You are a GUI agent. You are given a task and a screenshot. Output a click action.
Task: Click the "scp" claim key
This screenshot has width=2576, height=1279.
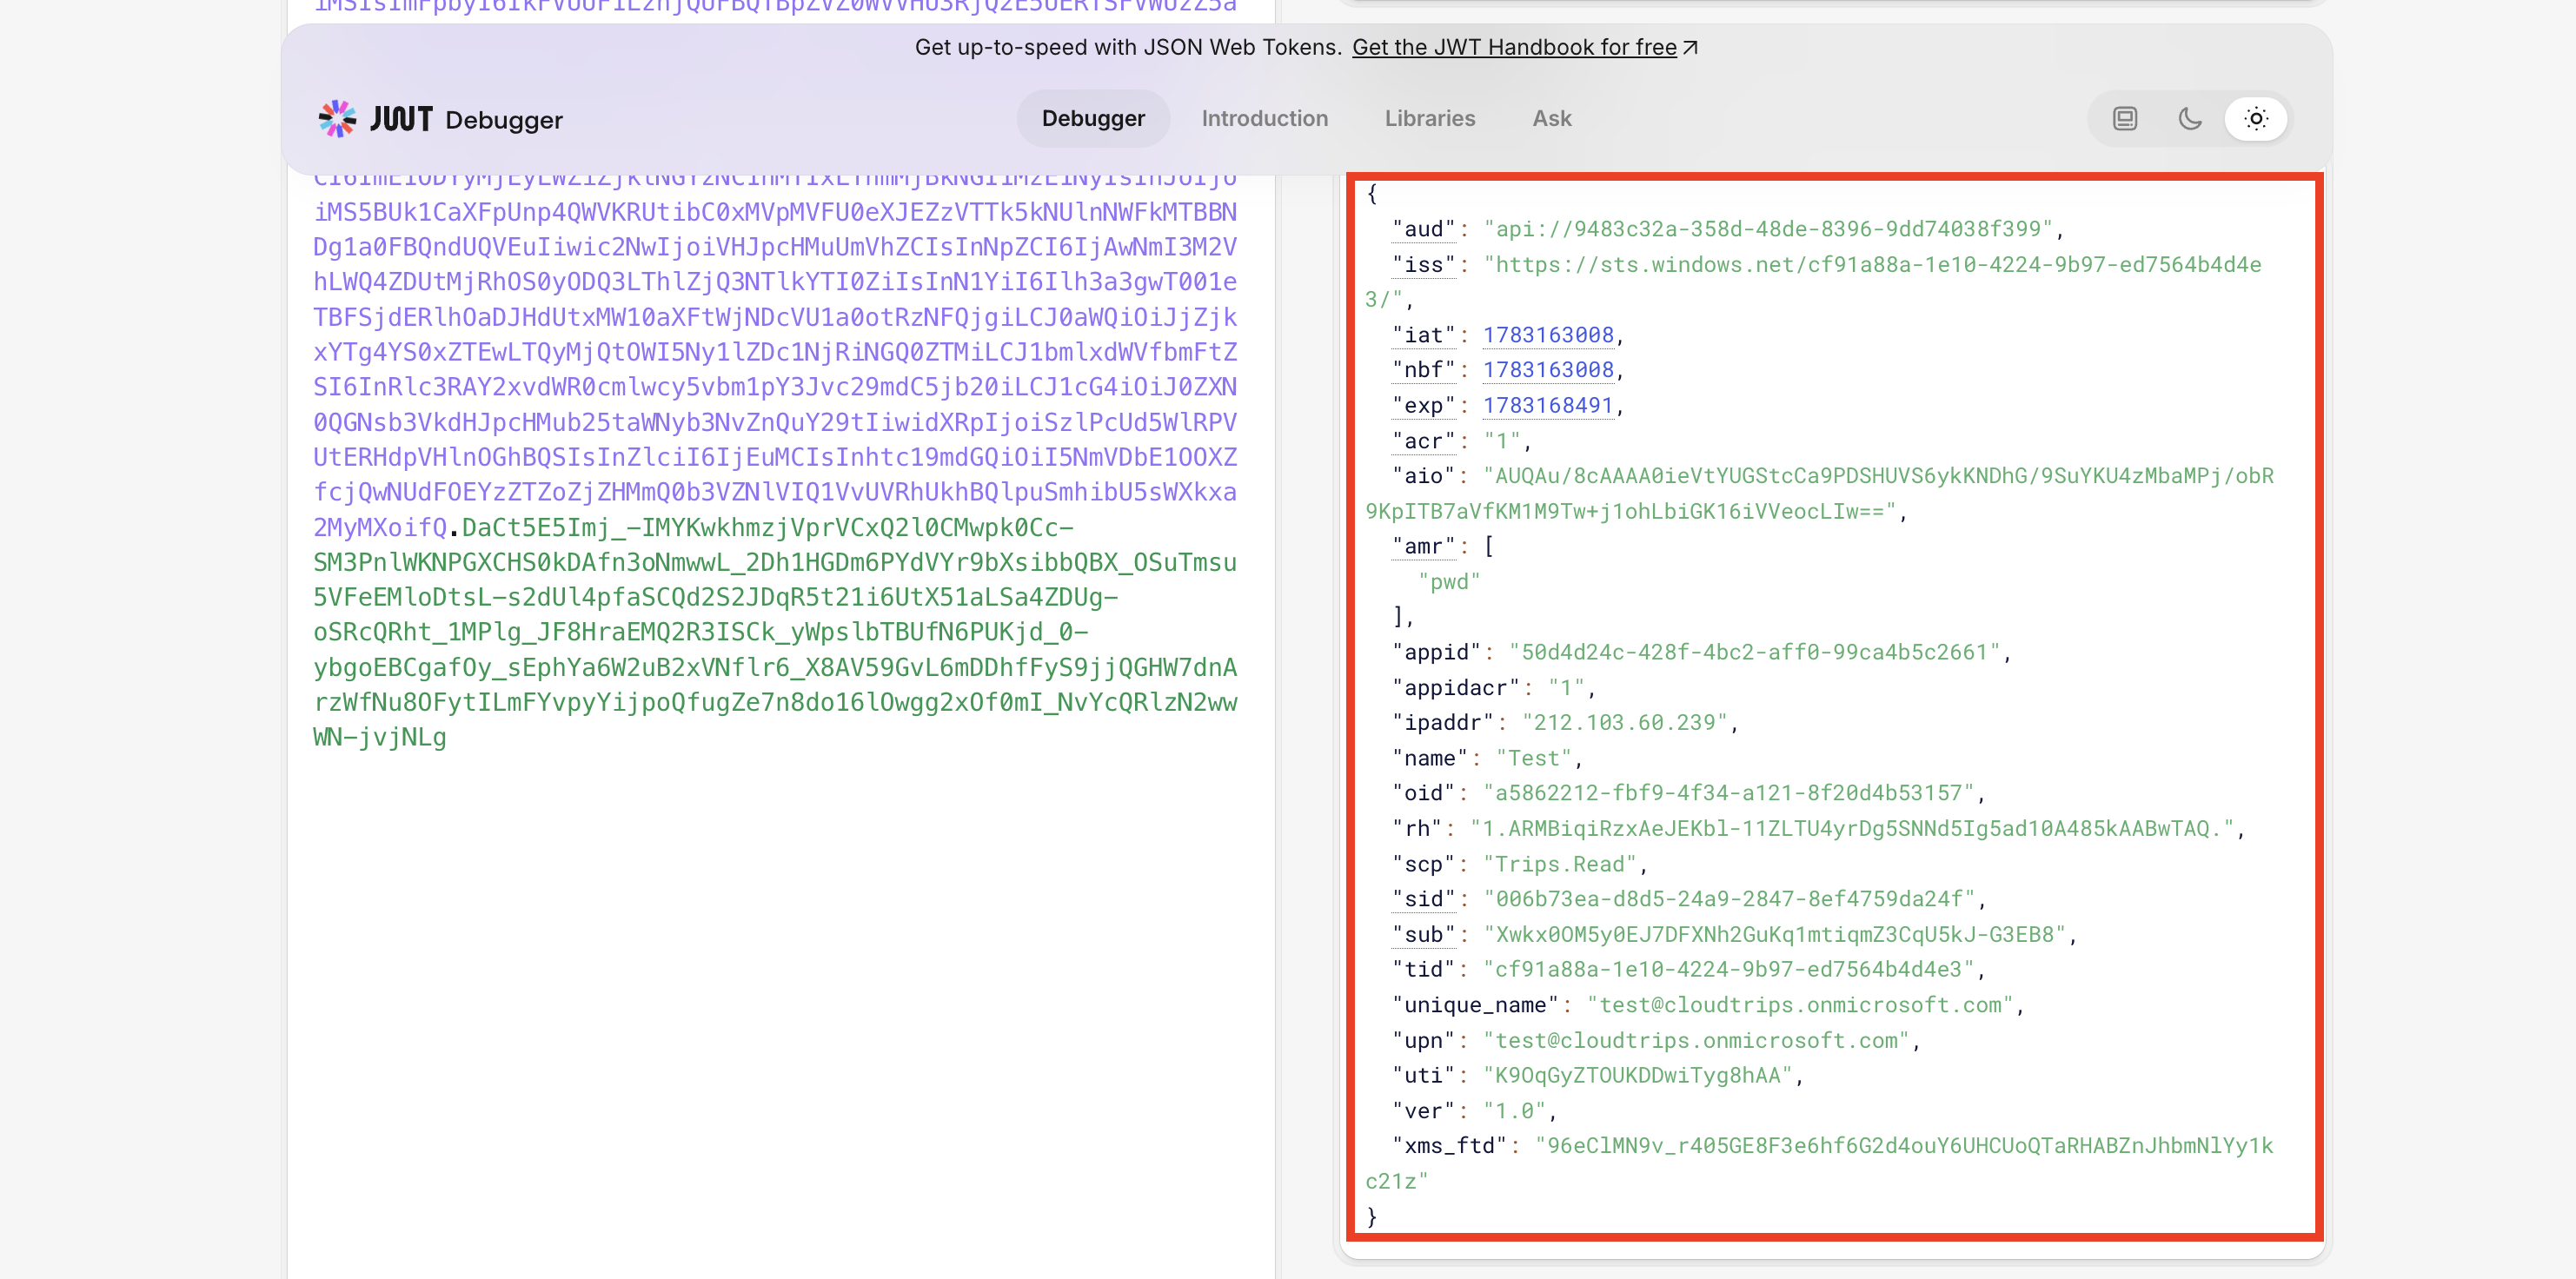1424,864
